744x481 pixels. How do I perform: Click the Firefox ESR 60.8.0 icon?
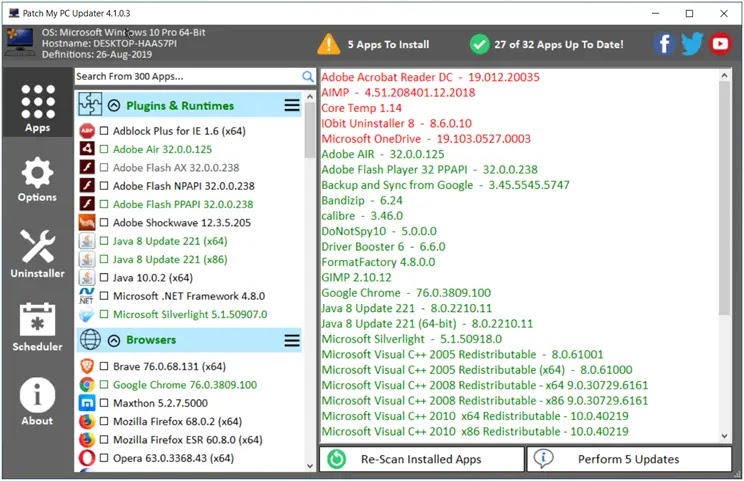[87, 440]
